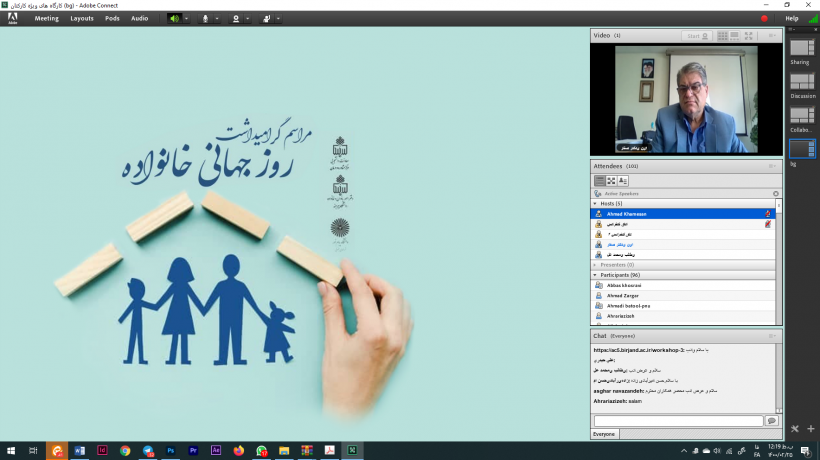Image resolution: width=820 pixels, height=460 pixels.
Task: Open the microphone options dropdown arrow
Action: pyautogui.click(x=217, y=18)
